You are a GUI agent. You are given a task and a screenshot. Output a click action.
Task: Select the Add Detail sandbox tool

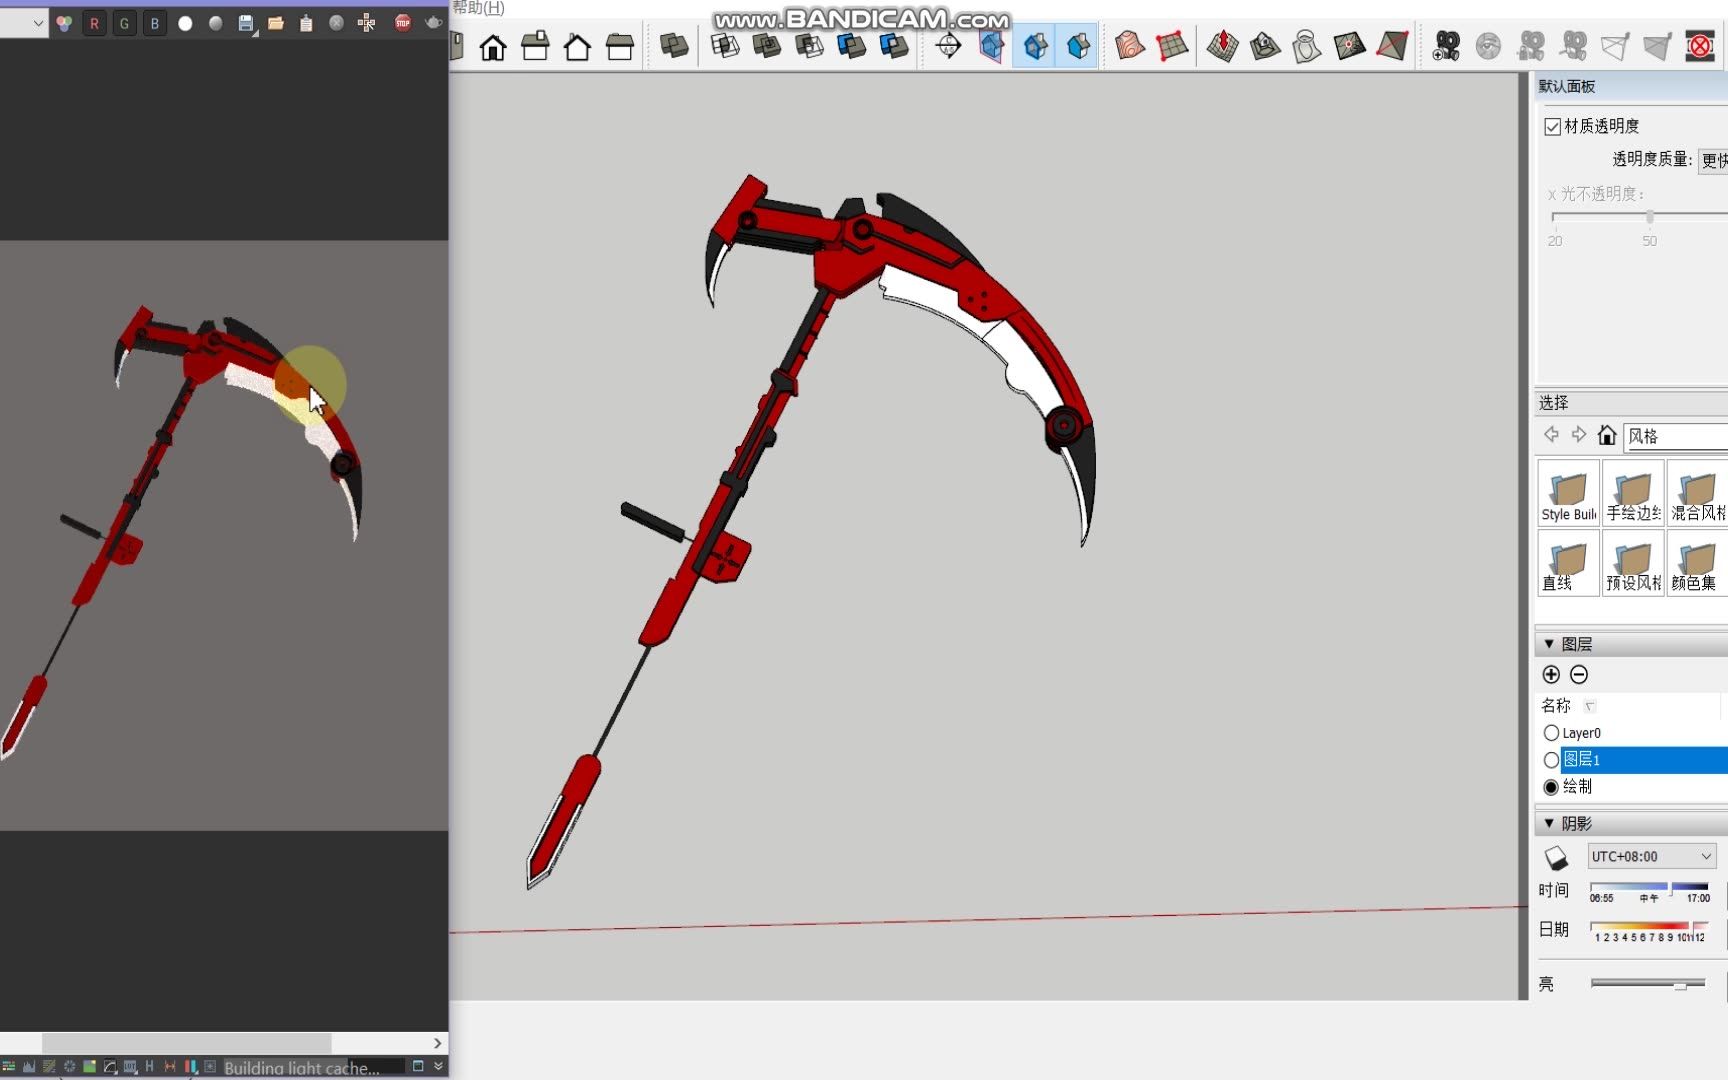click(1349, 47)
